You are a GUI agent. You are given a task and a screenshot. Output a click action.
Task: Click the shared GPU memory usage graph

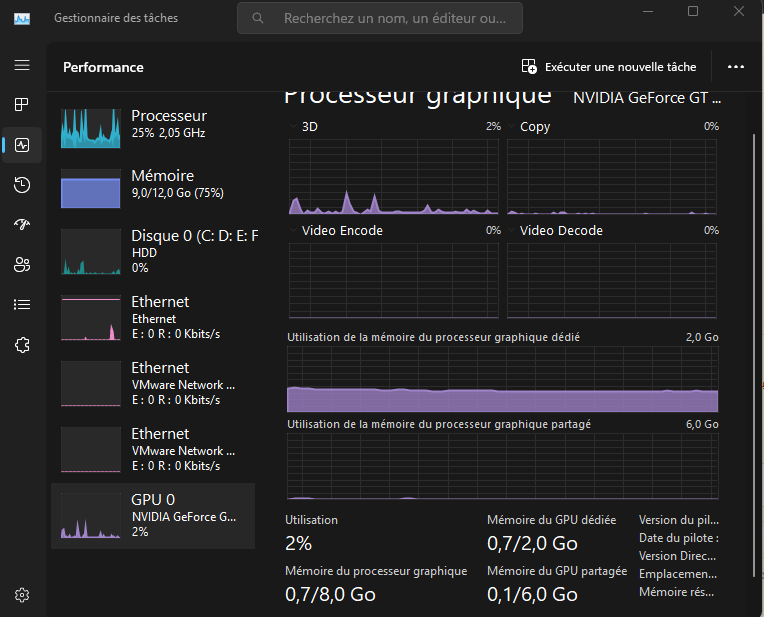coord(503,466)
